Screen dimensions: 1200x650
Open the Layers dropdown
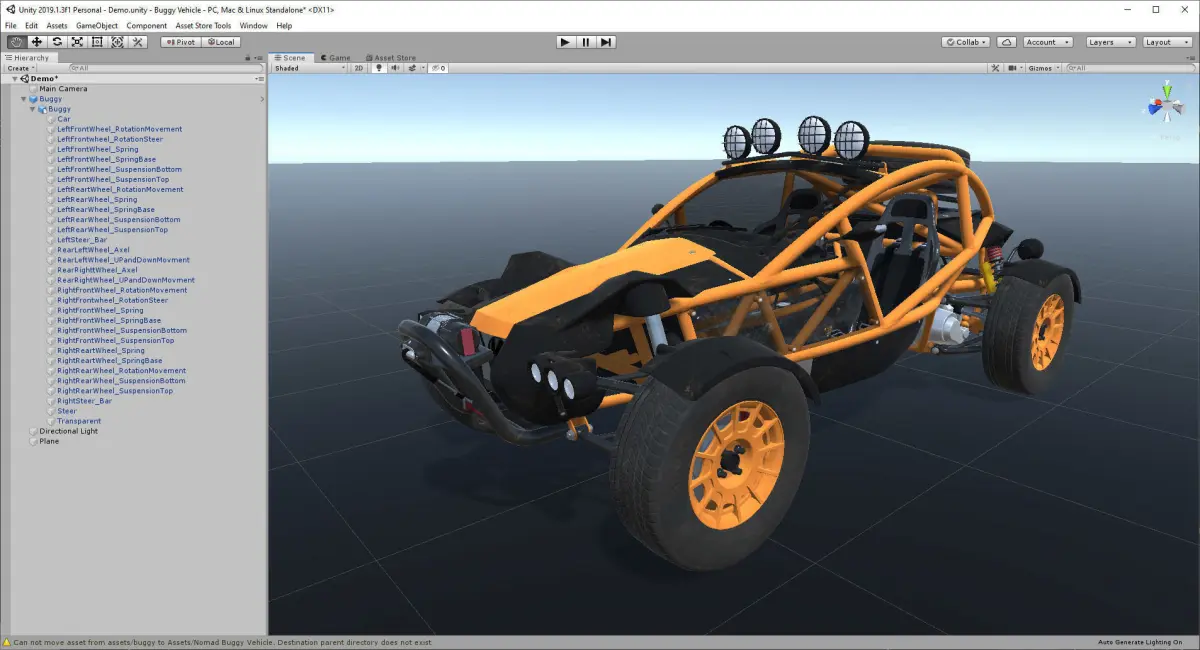pos(1111,42)
